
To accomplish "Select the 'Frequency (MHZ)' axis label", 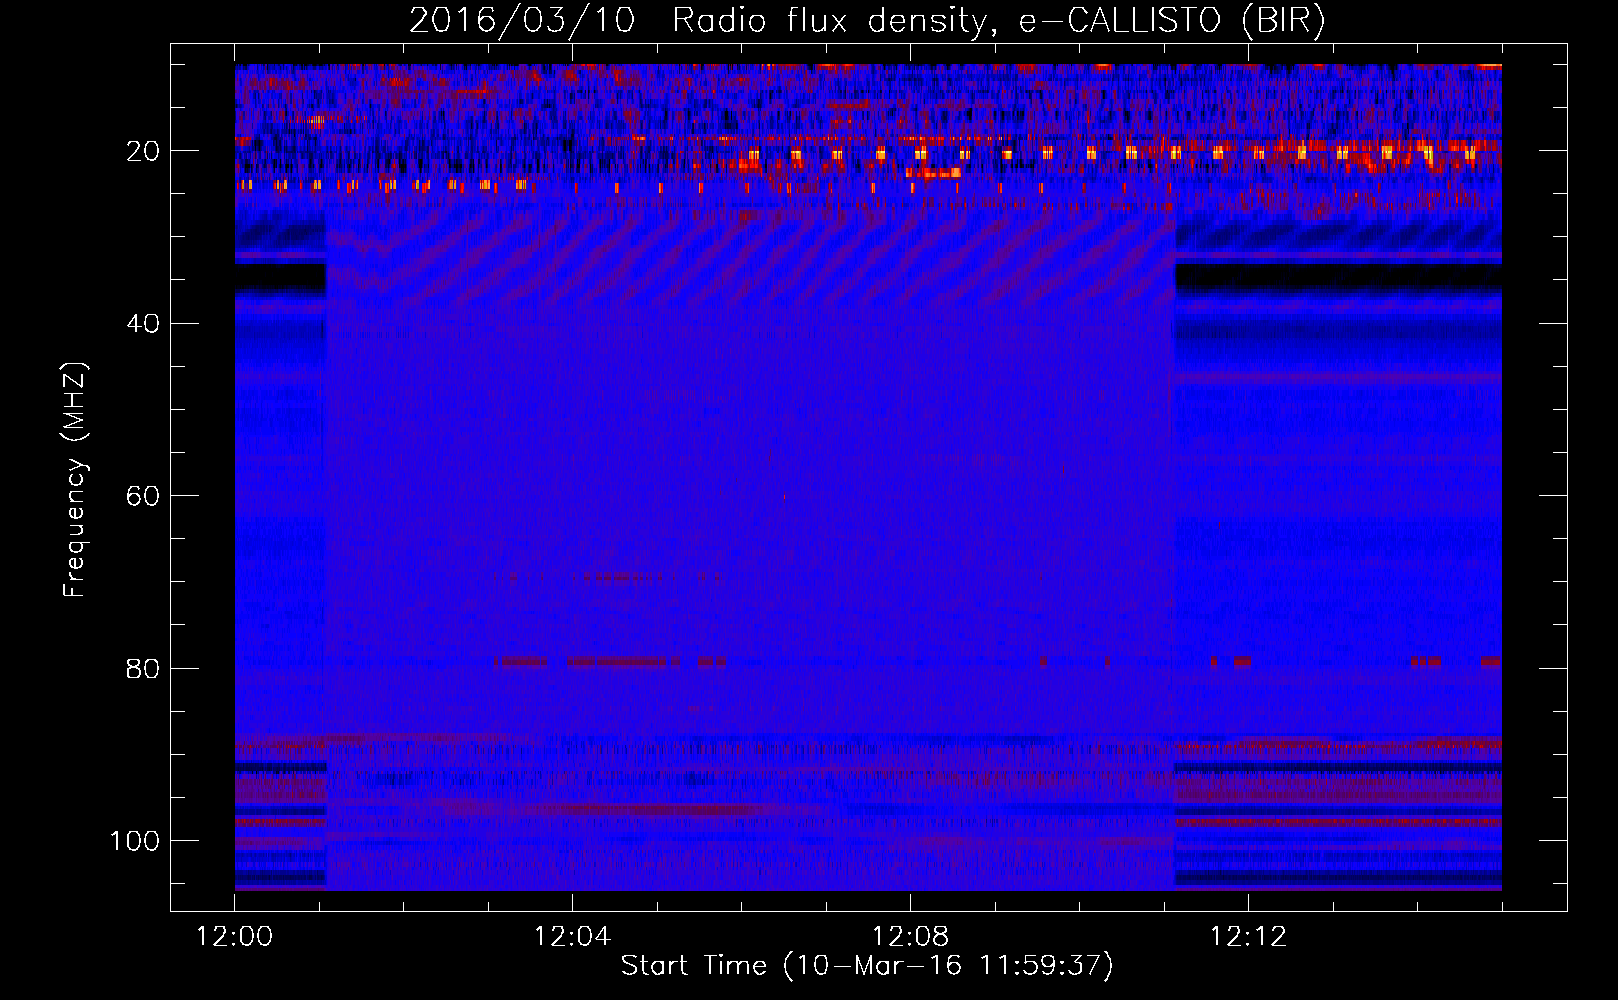I will (x=75, y=480).
